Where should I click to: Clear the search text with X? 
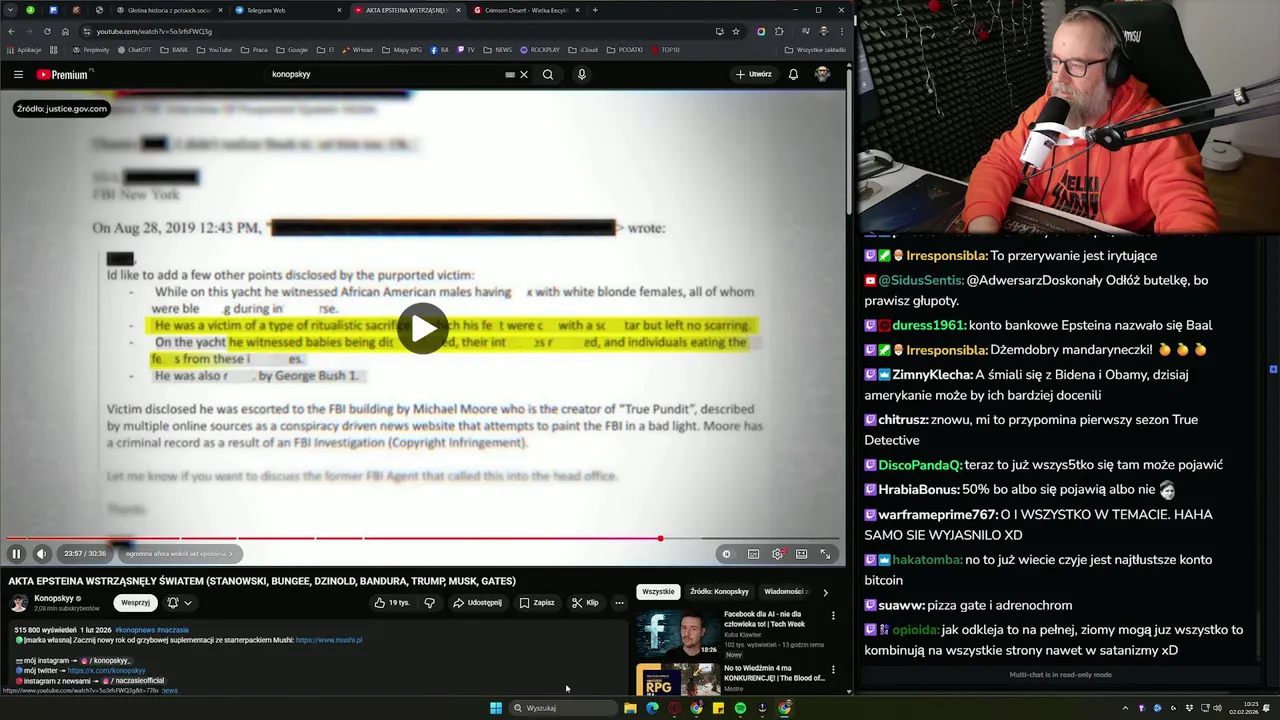(523, 74)
